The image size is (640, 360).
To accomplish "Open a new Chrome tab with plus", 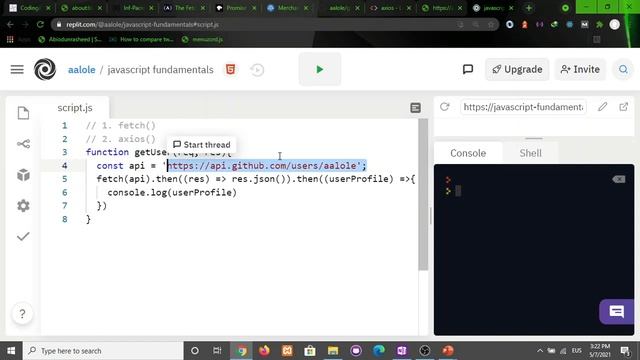I will [x=529, y=8].
